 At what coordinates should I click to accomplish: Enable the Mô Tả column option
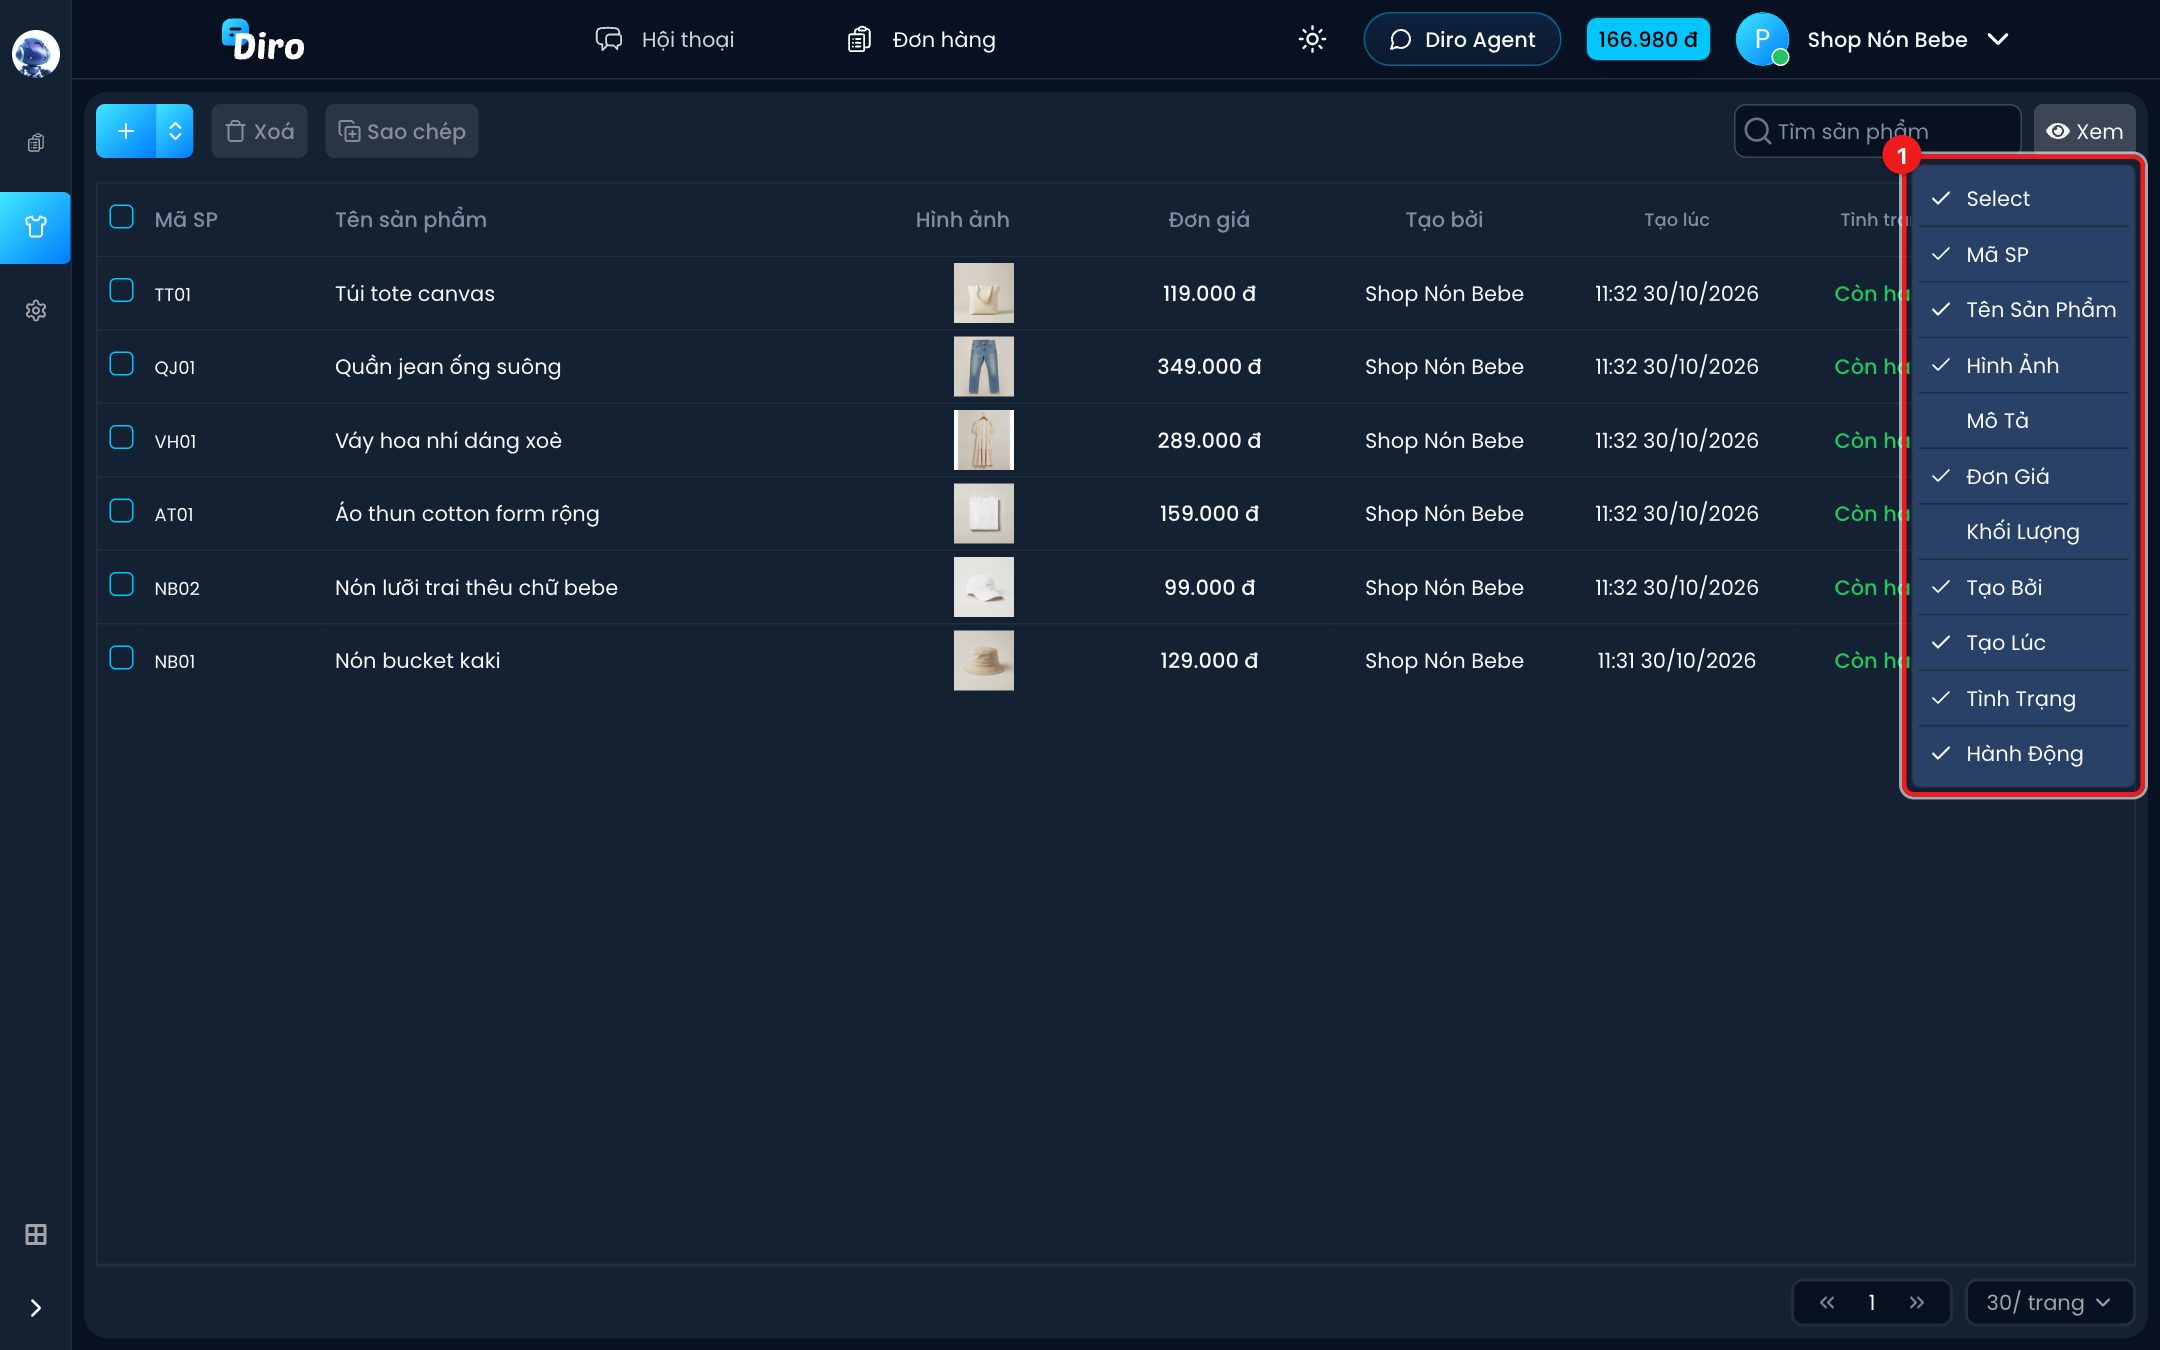(x=2023, y=420)
